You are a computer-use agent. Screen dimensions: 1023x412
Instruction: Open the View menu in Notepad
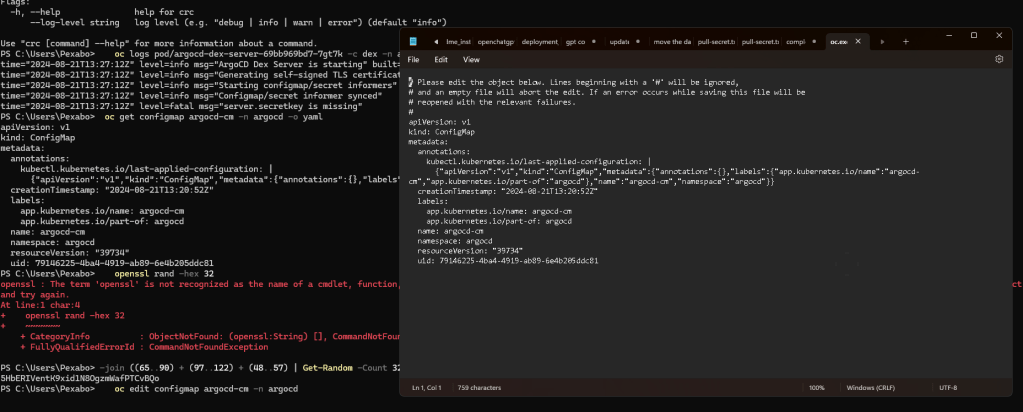pyautogui.click(x=471, y=59)
